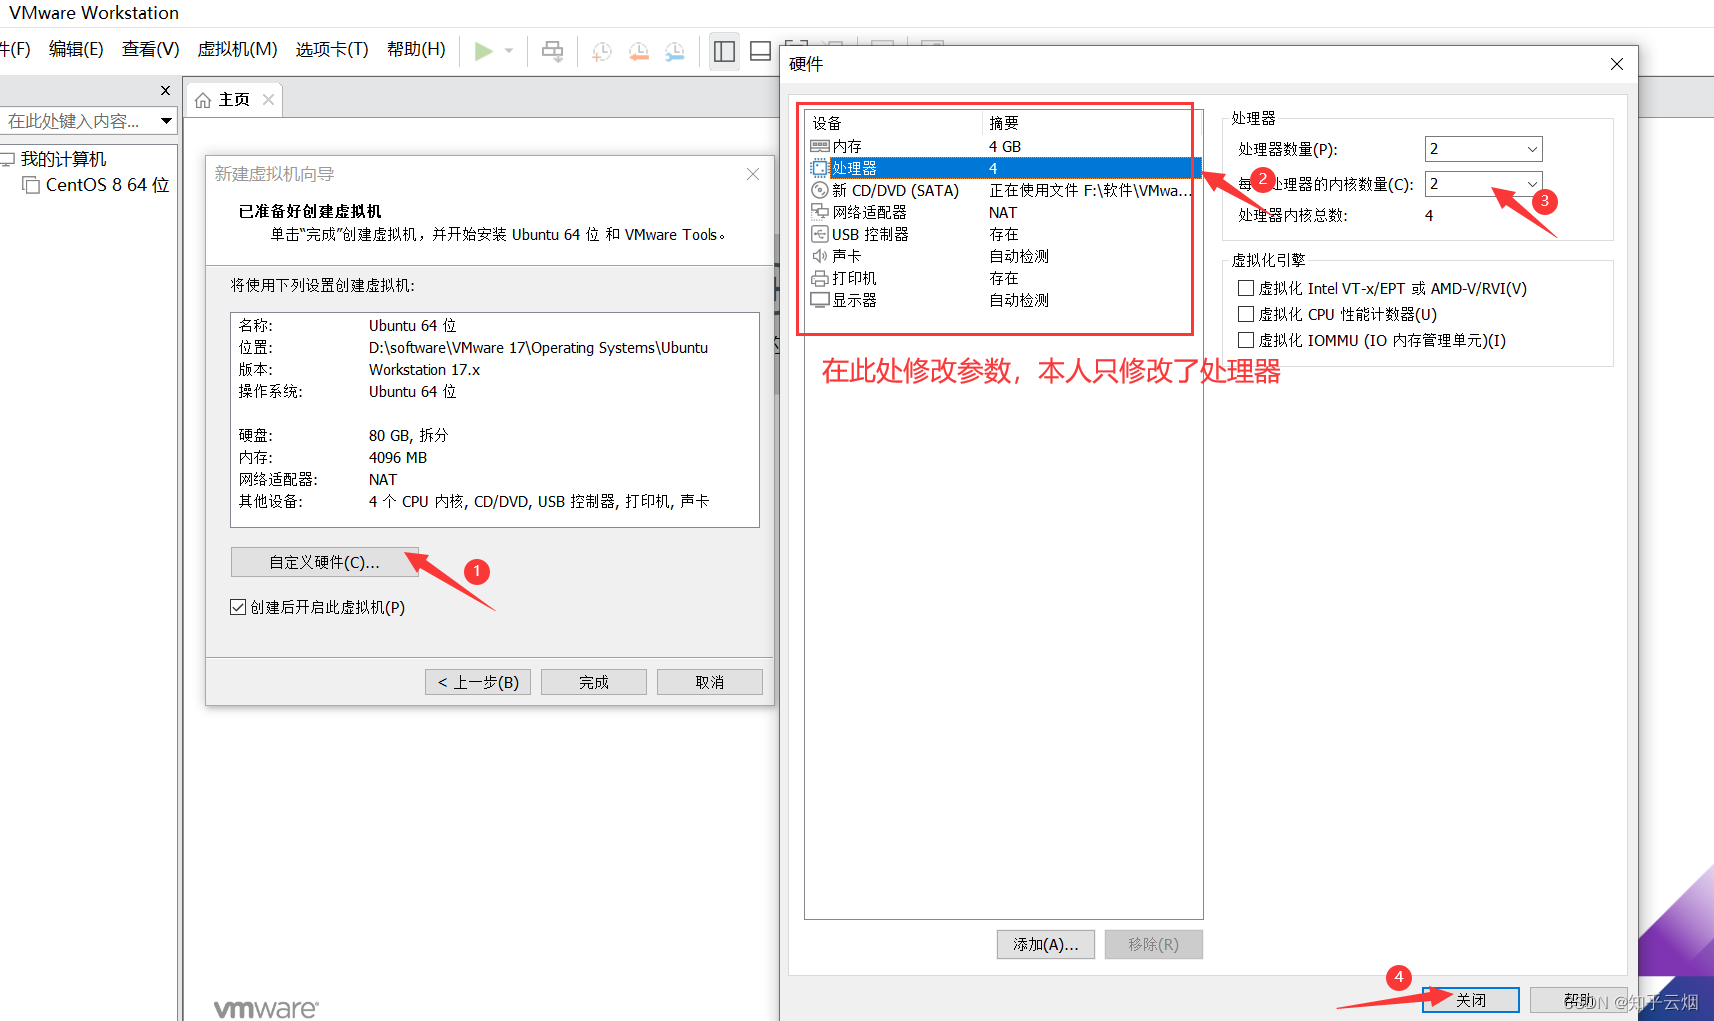Open the 查看(V) menu

click(150, 49)
